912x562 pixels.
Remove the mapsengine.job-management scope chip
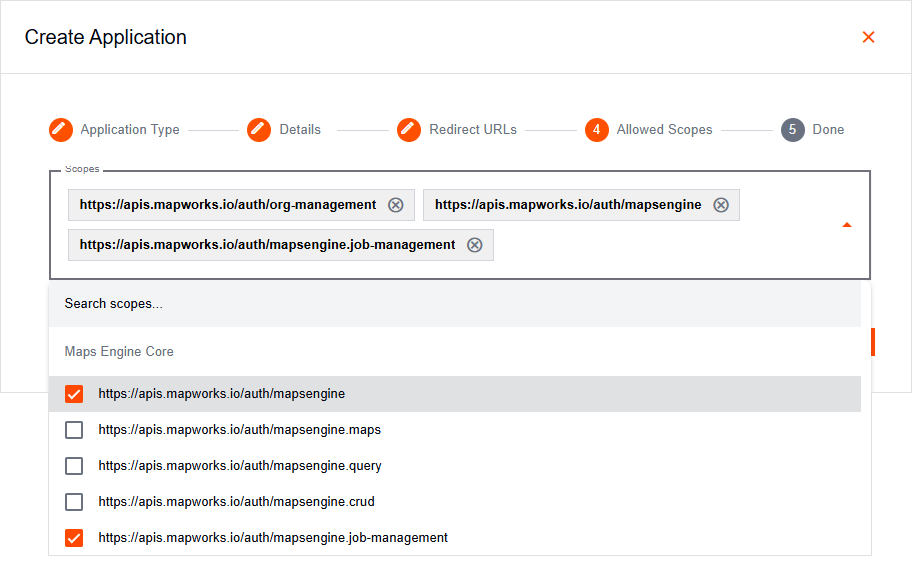click(475, 245)
